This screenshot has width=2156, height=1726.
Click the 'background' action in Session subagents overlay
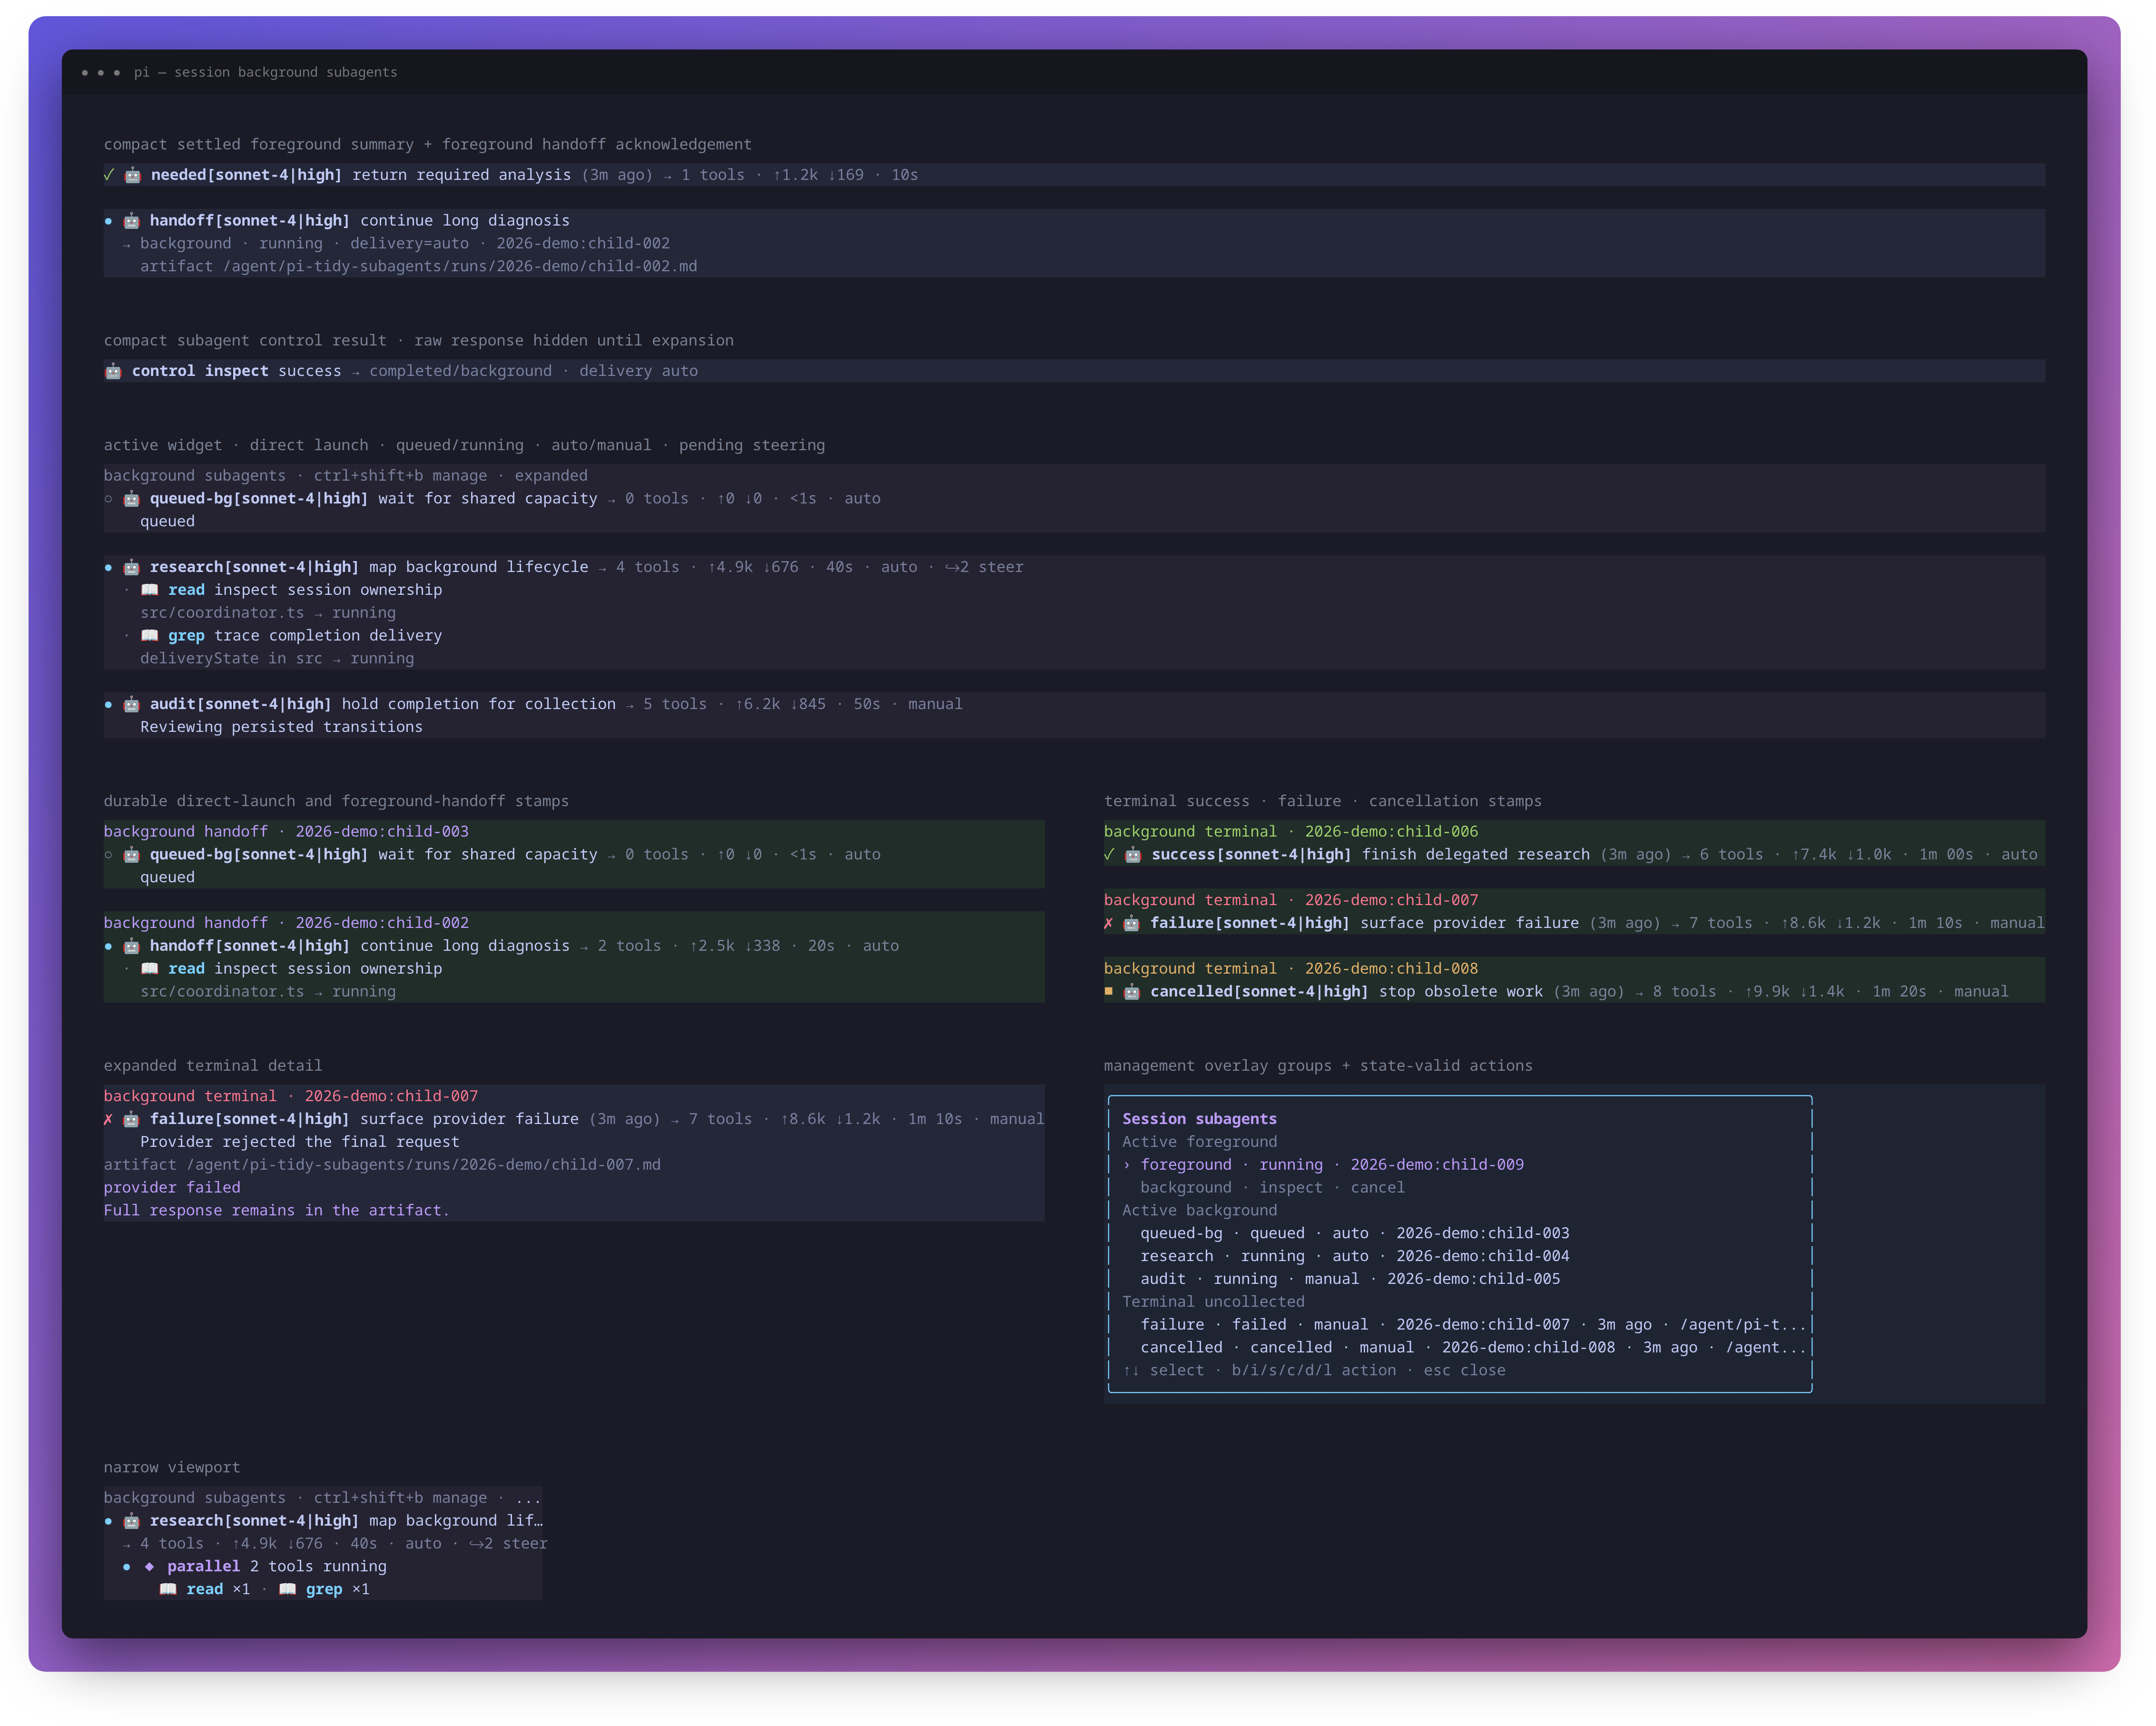pyautogui.click(x=1186, y=1188)
